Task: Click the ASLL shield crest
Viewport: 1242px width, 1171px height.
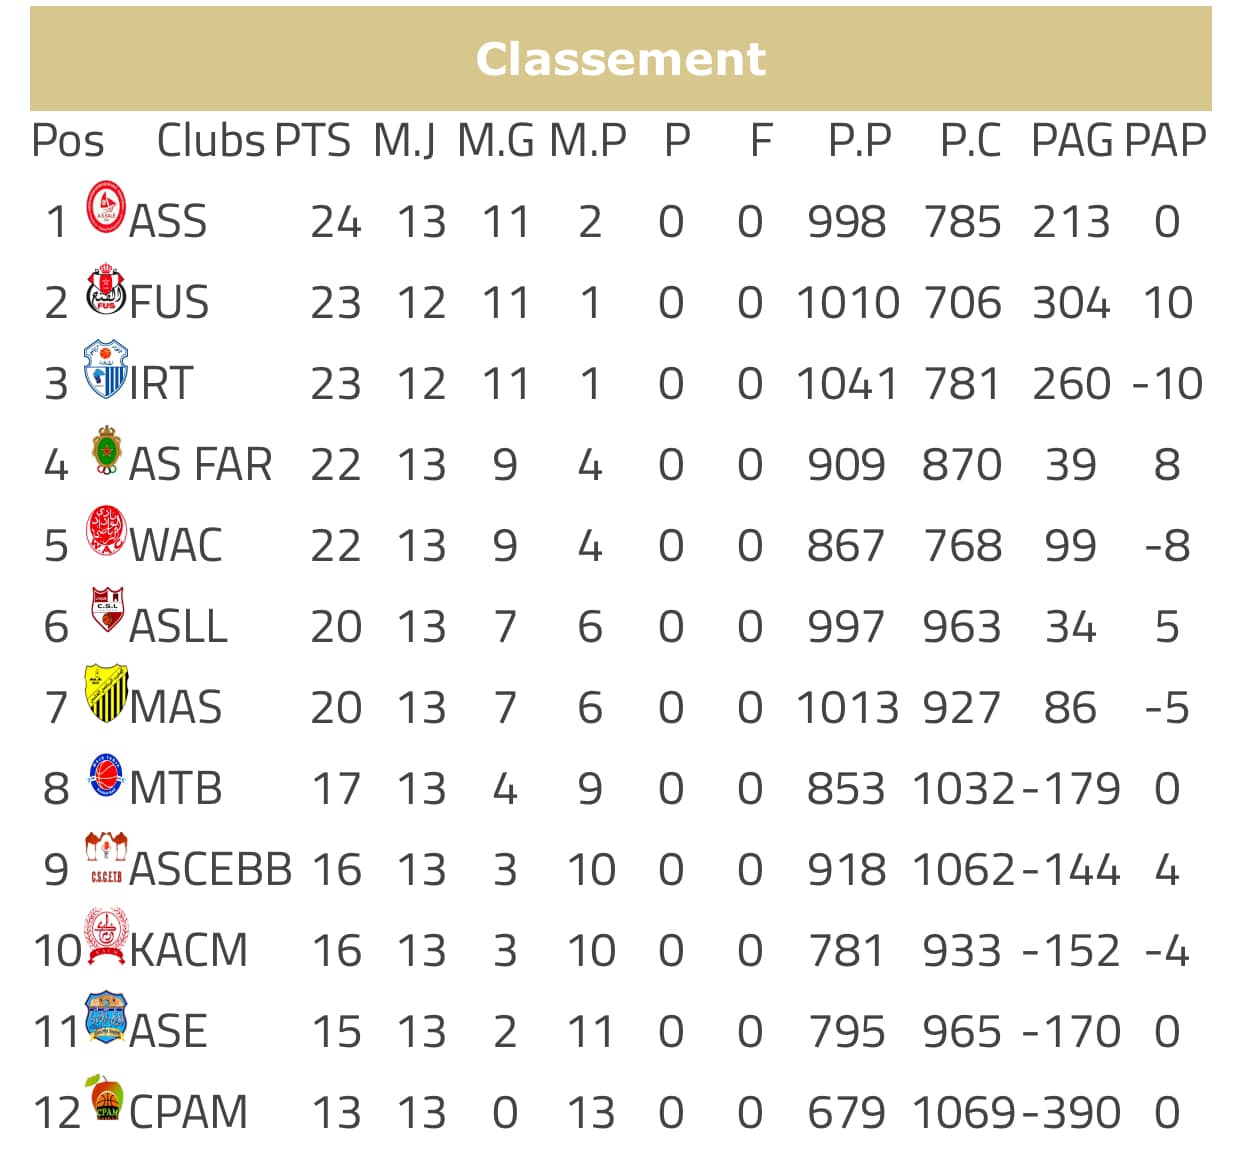Action: click(106, 611)
